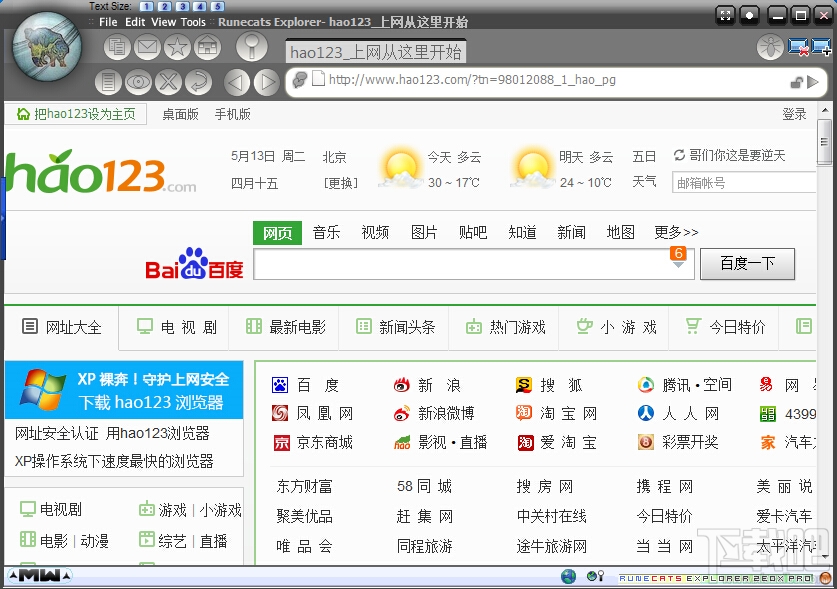
Task: Click the bug icon in toolbar
Action: (770, 48)
